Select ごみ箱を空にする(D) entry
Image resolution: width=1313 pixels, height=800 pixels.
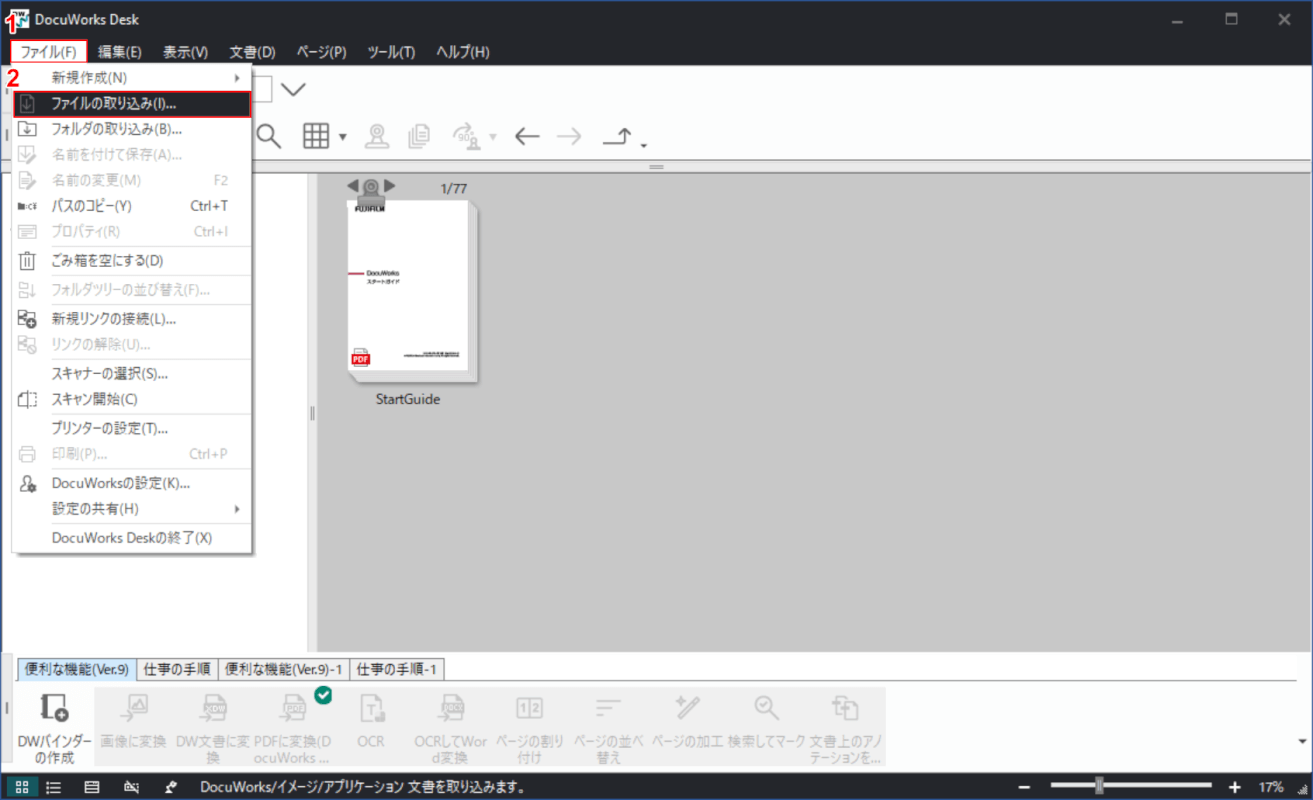click(132, 260)
